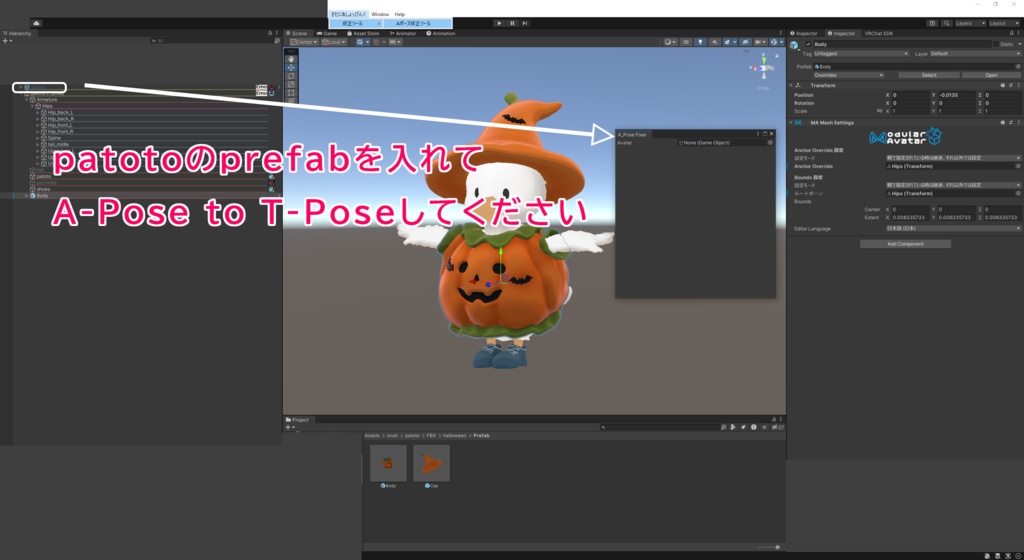Open the Layout dropdown in top toolbar
Viewport: 1024px width, 560px height.
click(1004, 23)
